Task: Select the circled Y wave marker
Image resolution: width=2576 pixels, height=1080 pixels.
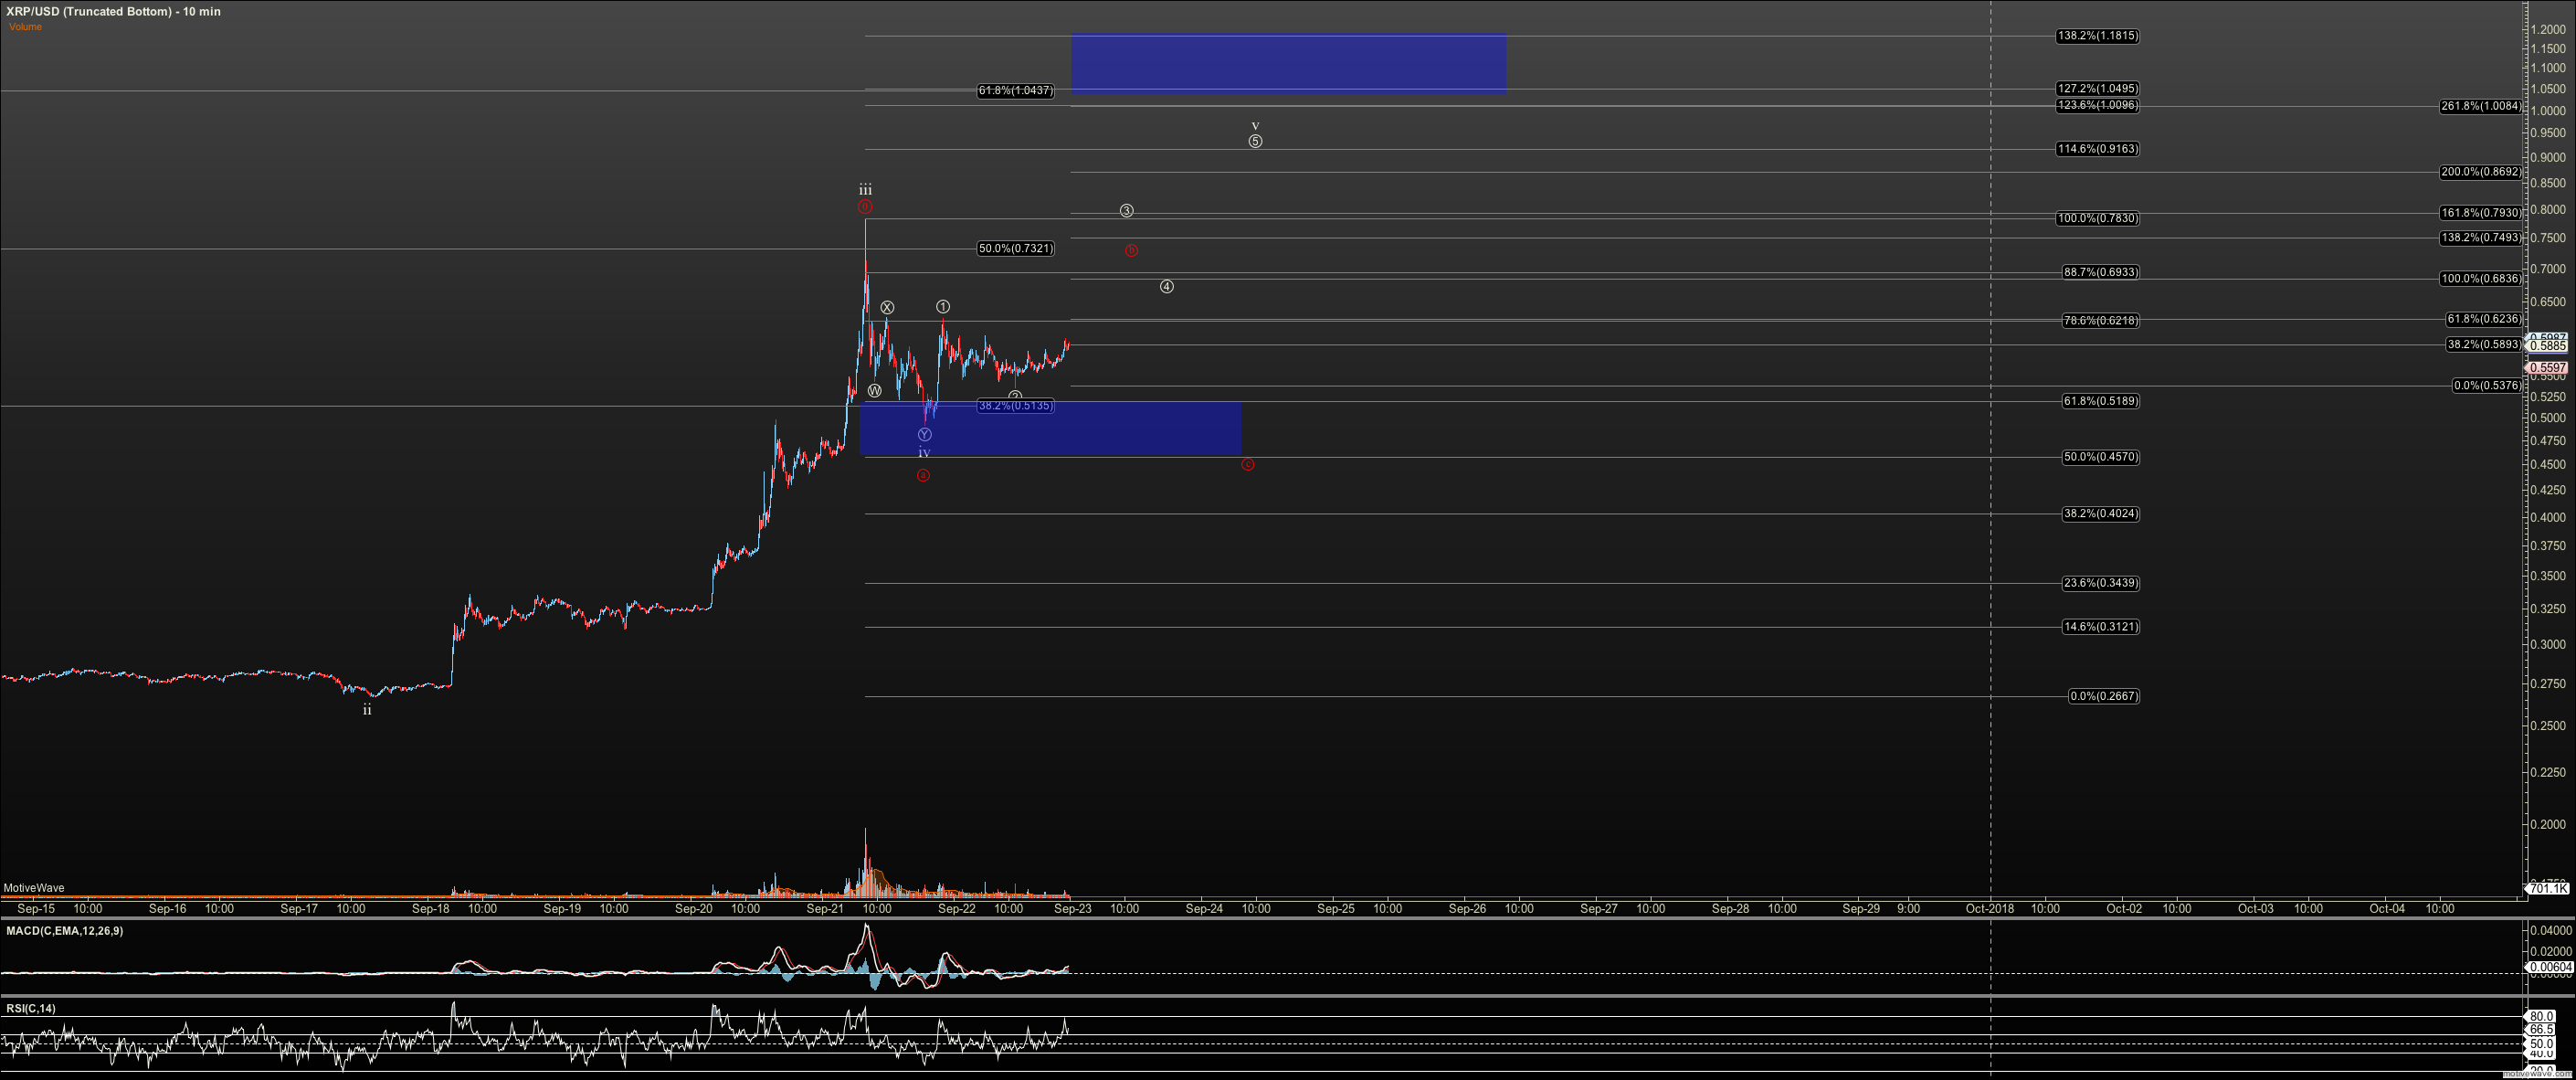Action: pos(924,434)
